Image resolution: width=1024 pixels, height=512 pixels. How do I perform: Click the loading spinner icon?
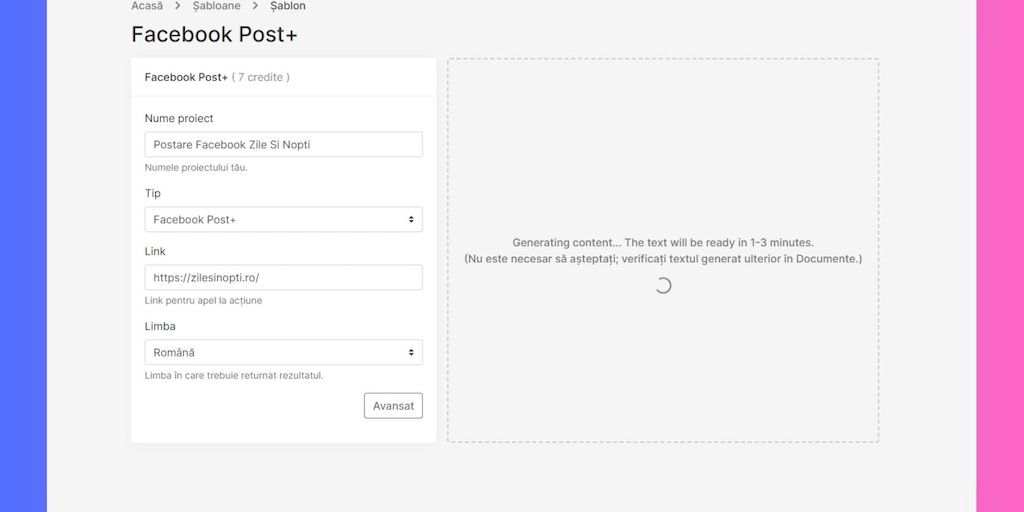point(663,286)
